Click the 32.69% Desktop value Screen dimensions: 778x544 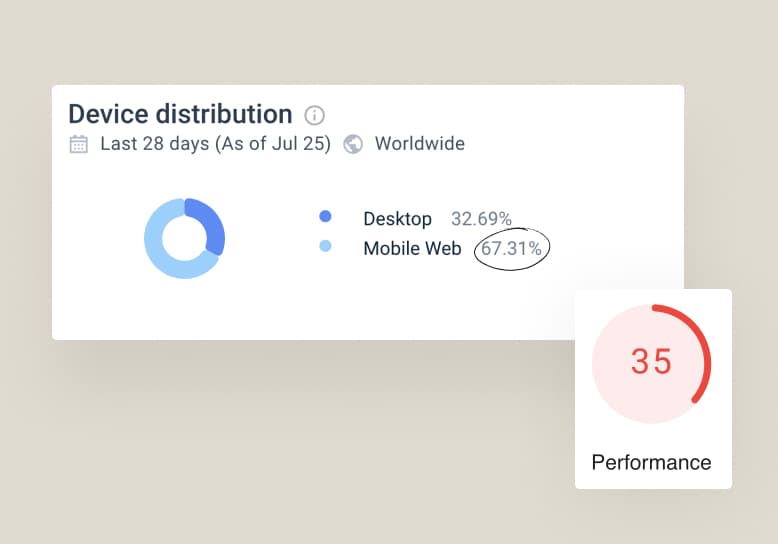481,218
